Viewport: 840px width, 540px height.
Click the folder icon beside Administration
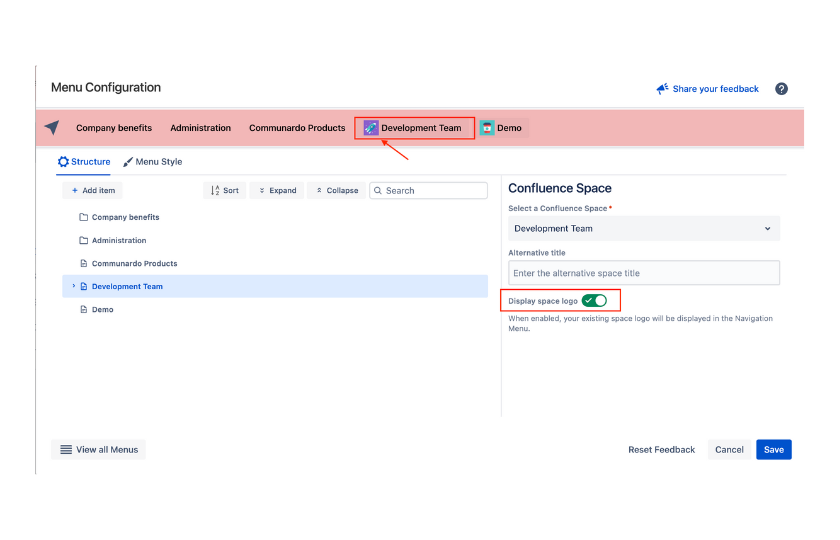point(83,241)
